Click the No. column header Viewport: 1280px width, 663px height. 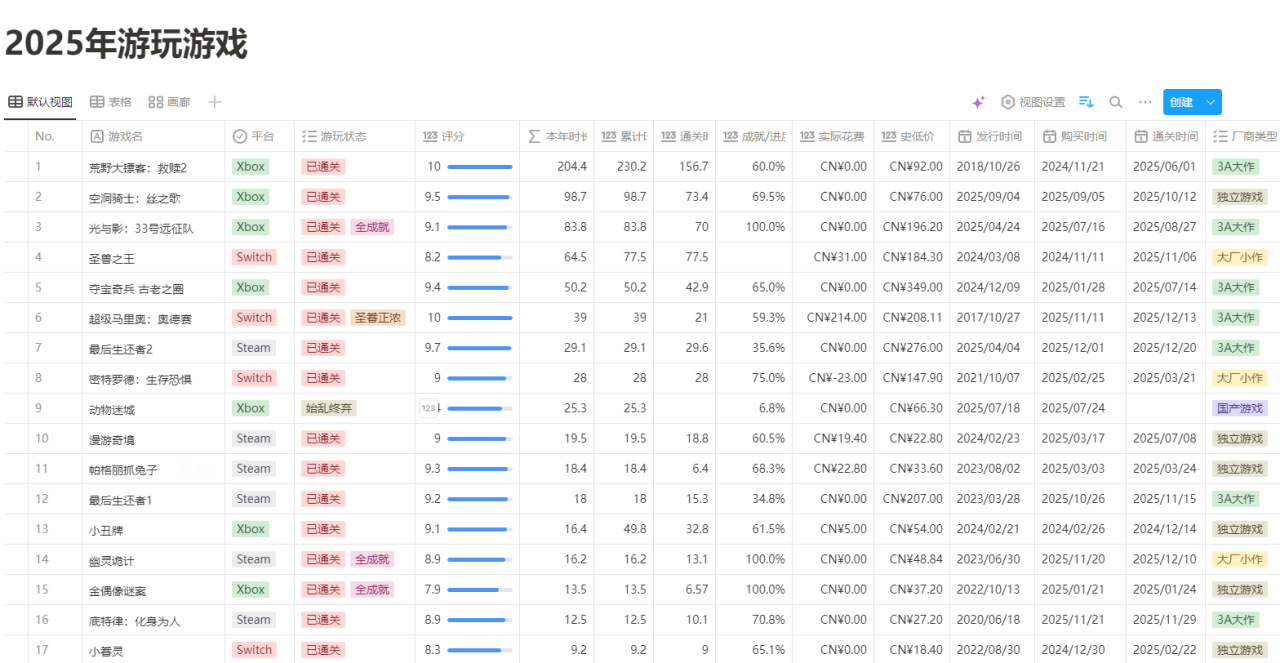pos(55,136)
